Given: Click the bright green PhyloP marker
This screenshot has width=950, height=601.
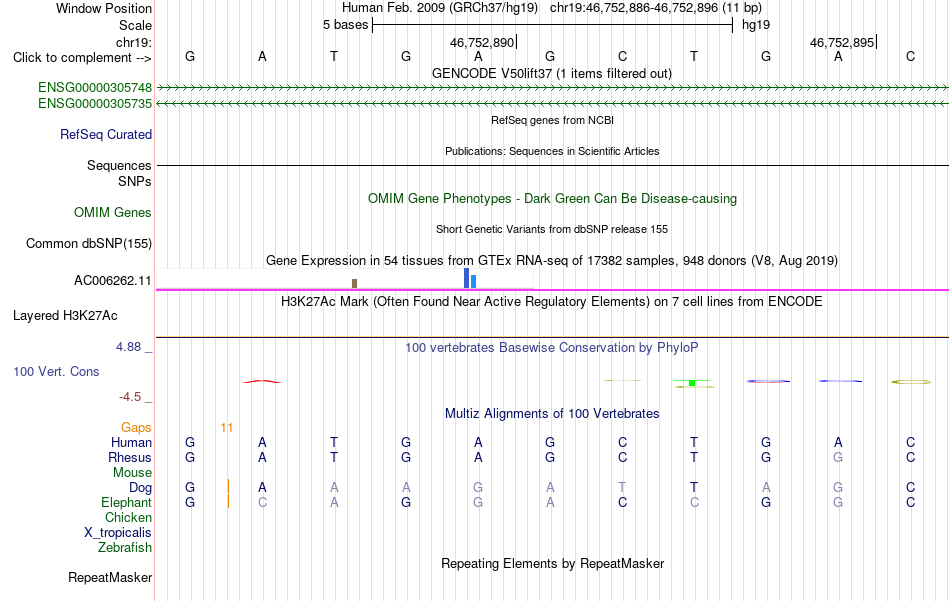Looking at the screenshot, I should coord(692,383).
